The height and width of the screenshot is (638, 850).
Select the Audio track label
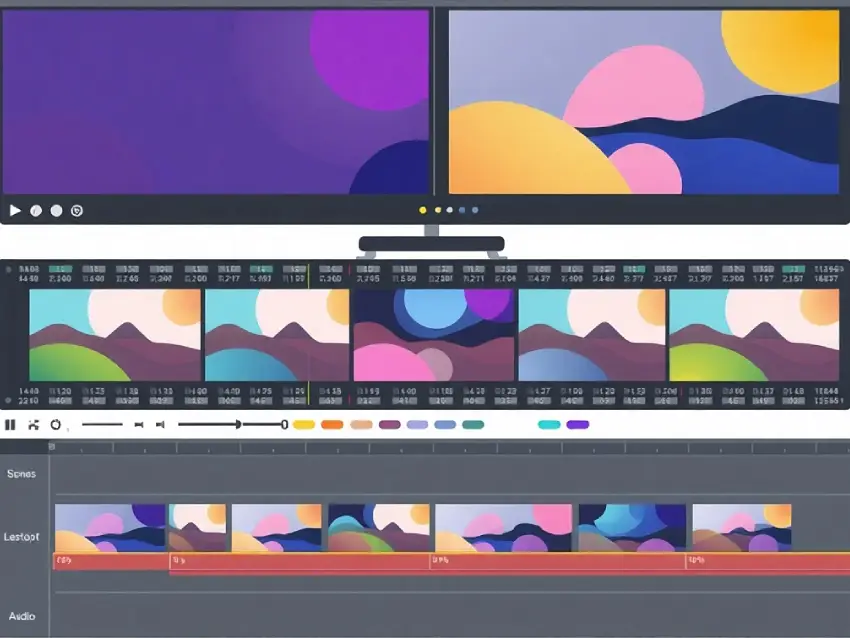tap(22, 616)
